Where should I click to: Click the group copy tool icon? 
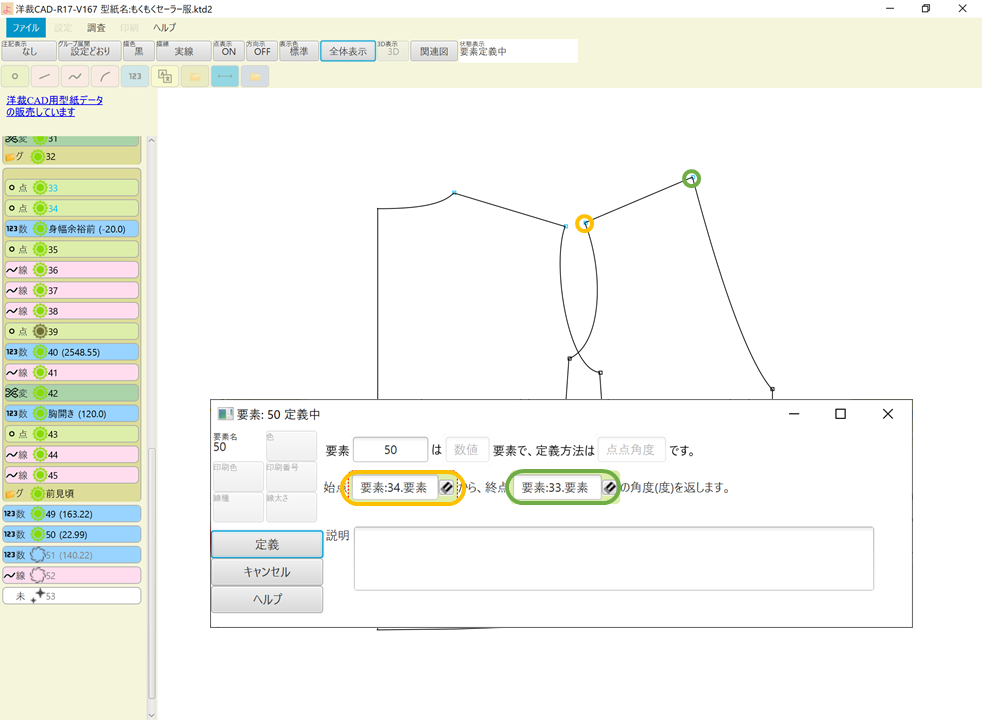coord(164,76)
